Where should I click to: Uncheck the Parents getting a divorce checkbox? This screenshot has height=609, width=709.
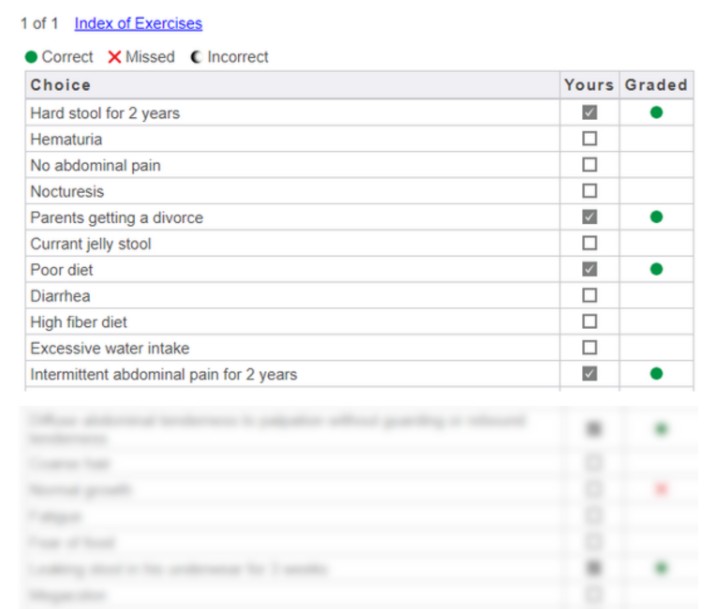[590, 217]
